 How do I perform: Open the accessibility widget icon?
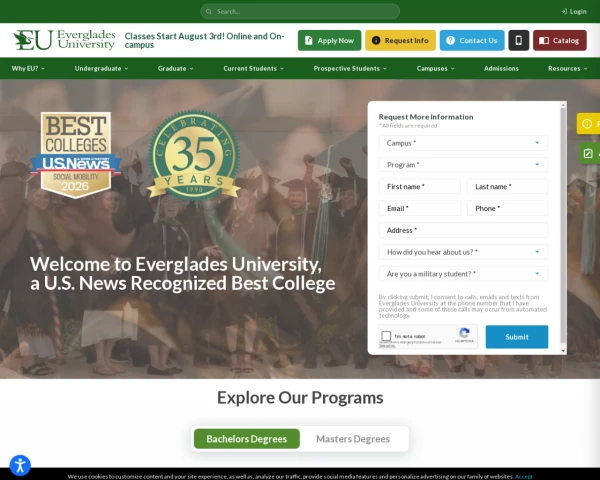tap(20, 465)
